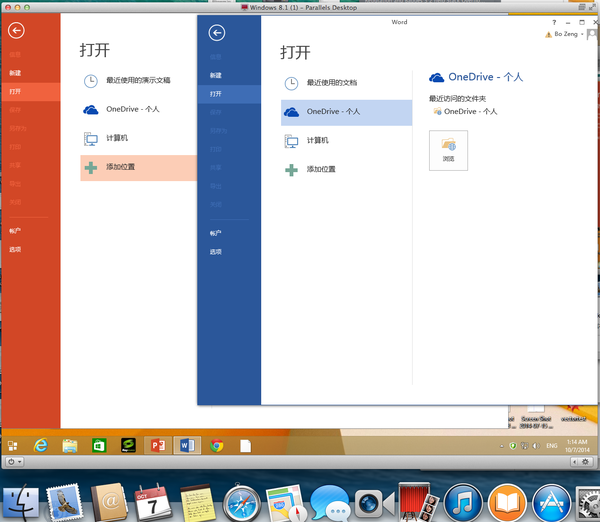Click Parallels left arrow beside gear
The width and height of the screenshot is (600, 522).
tap(574, 462)
